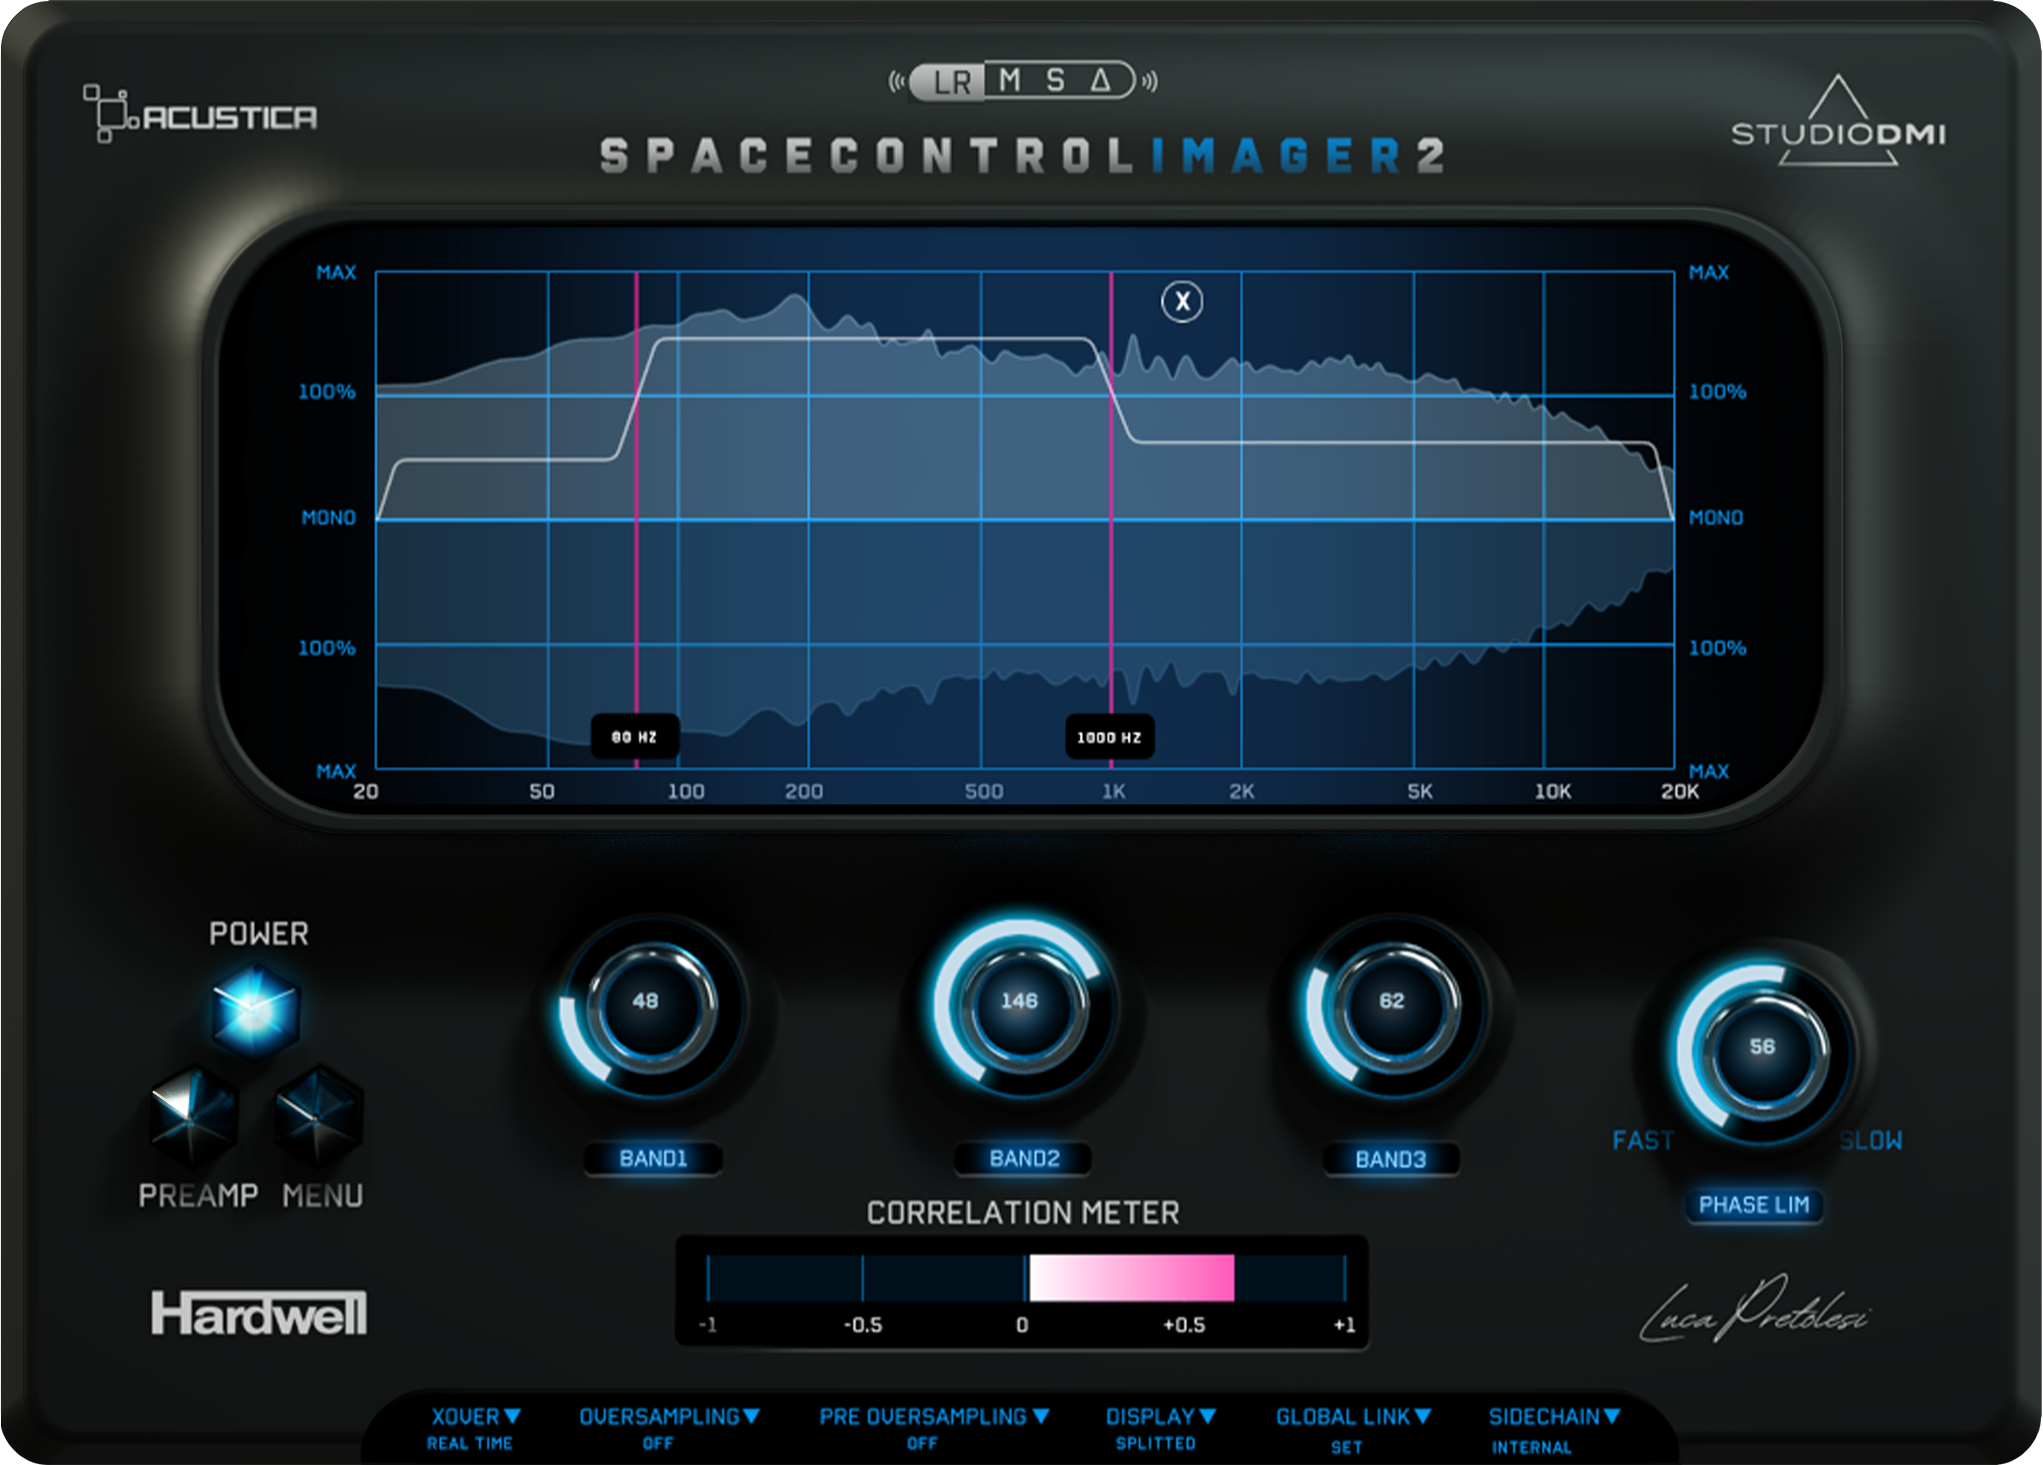Click the REAL TIME value under XOVER
The image size is (2043, 1465).
(469, 1443)
